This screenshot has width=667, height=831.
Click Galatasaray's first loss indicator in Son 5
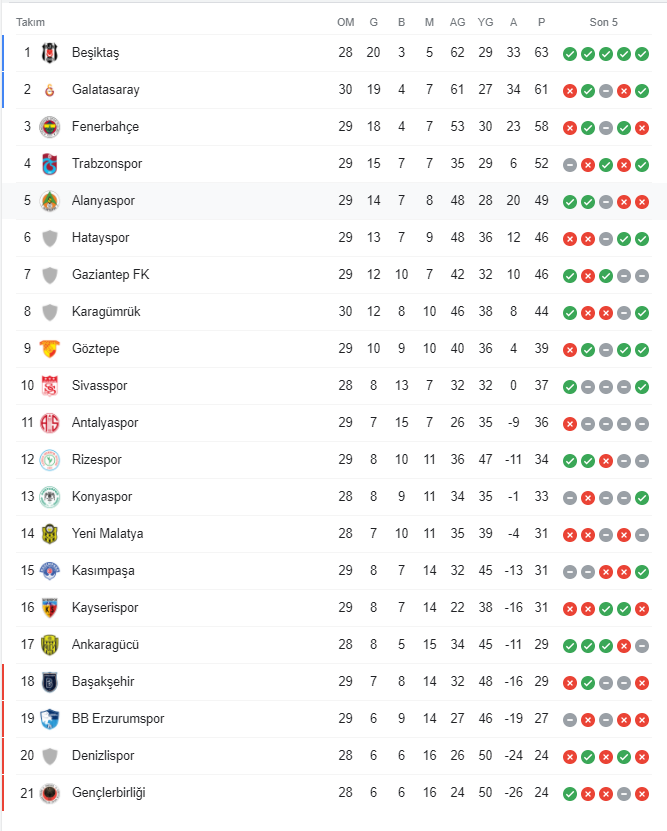click(570, 91)
